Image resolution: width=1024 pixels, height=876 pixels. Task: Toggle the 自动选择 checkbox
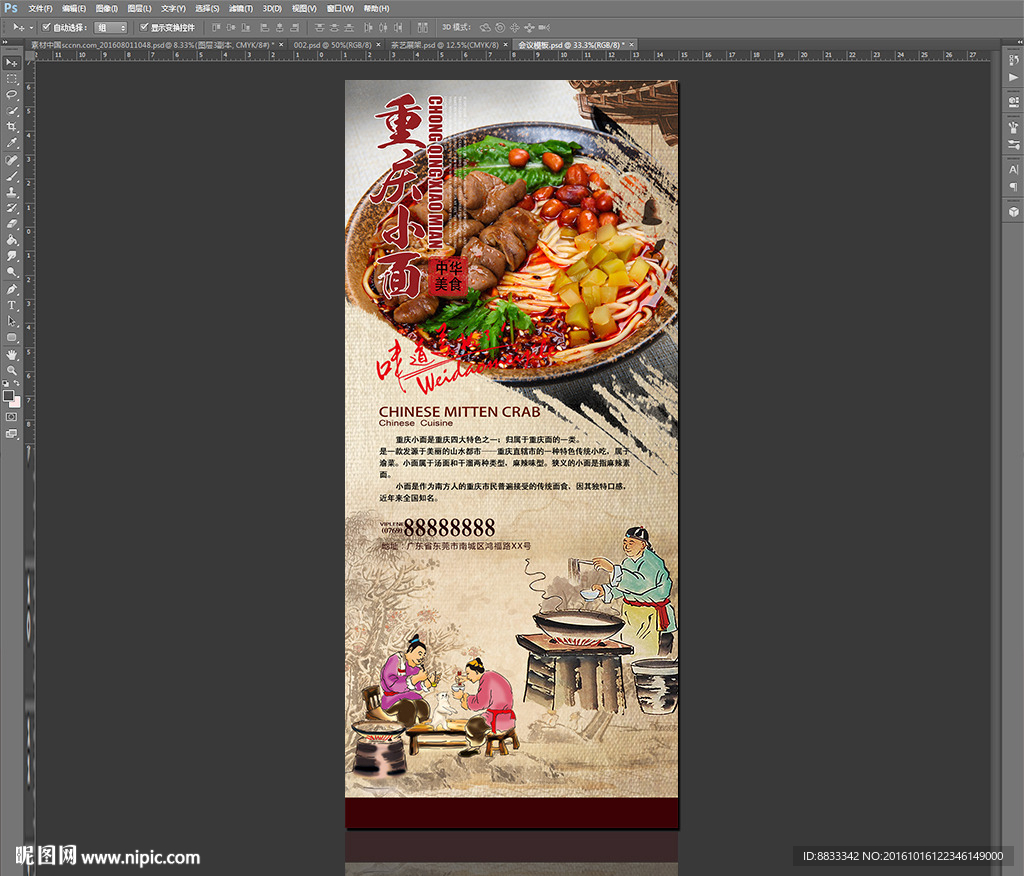(x=46, y=27)
